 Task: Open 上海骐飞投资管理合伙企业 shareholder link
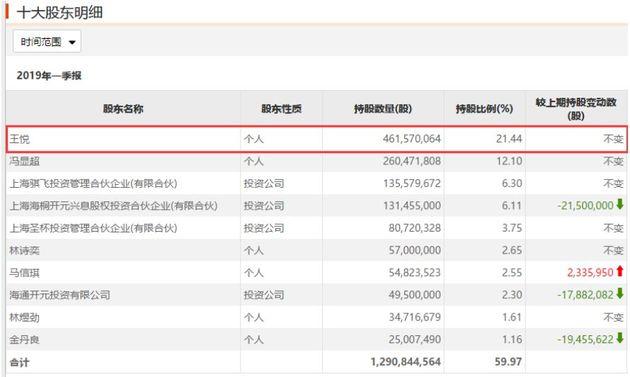click(x=93, y=184)
